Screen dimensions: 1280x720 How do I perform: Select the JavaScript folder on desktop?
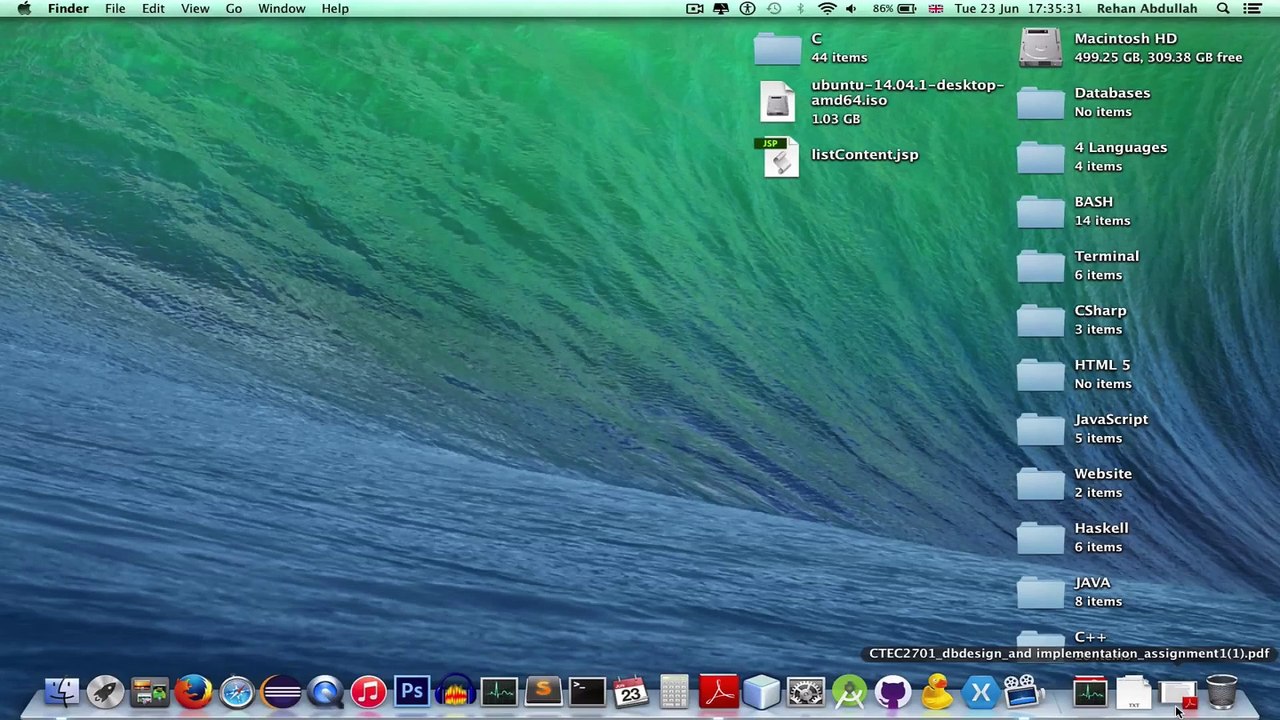pos(1041,429)
